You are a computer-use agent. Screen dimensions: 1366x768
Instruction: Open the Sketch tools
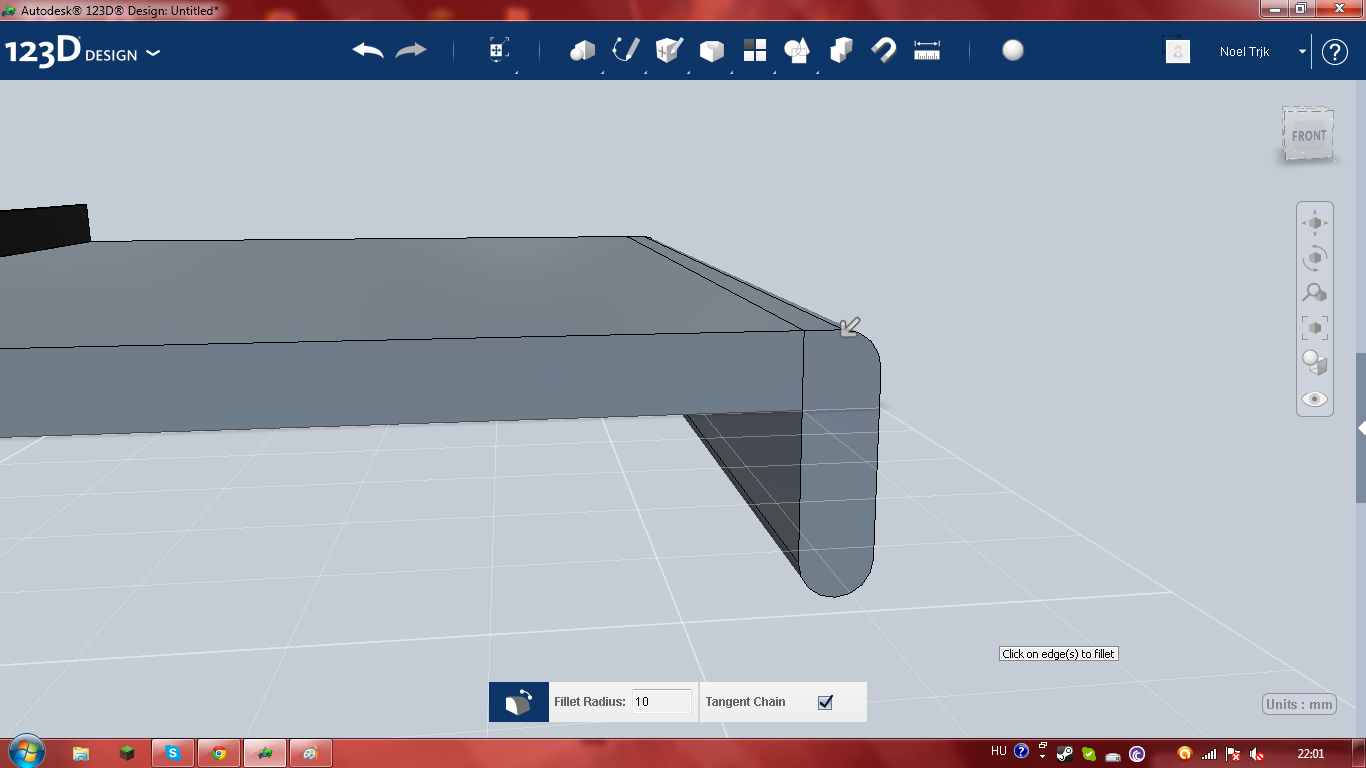pyautogui.click(x=626, y=51)
